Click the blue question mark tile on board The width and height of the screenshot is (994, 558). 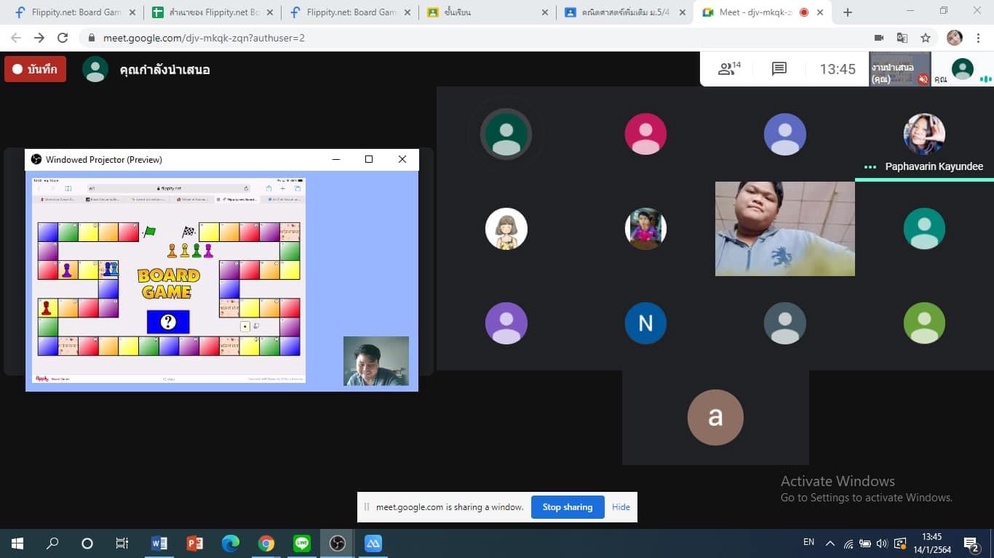click(x=168, y=321)
